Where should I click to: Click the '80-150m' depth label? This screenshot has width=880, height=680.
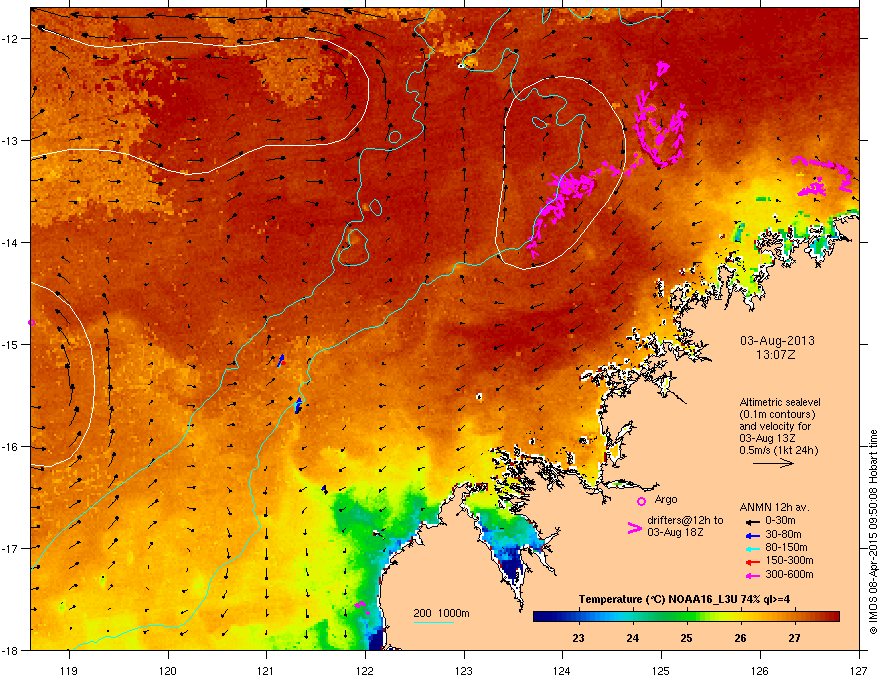click(x=786, y=548)
